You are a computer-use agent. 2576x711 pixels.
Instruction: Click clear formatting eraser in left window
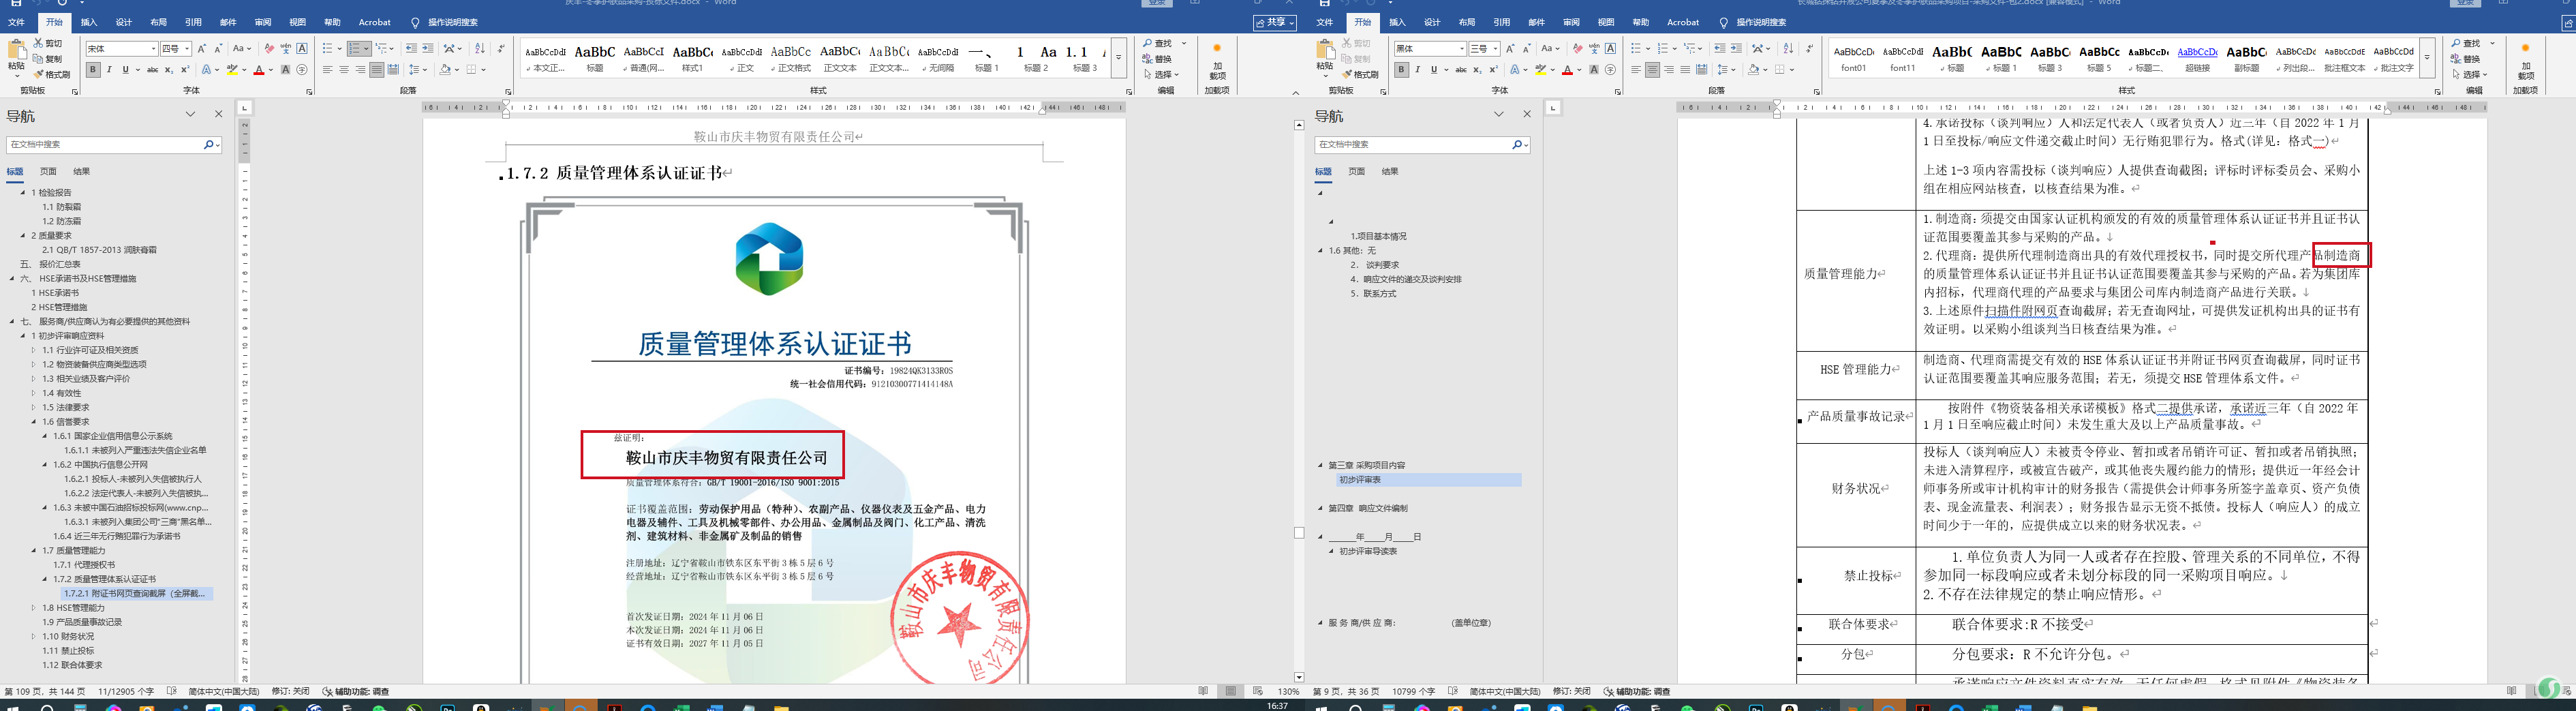pos(268,49)
